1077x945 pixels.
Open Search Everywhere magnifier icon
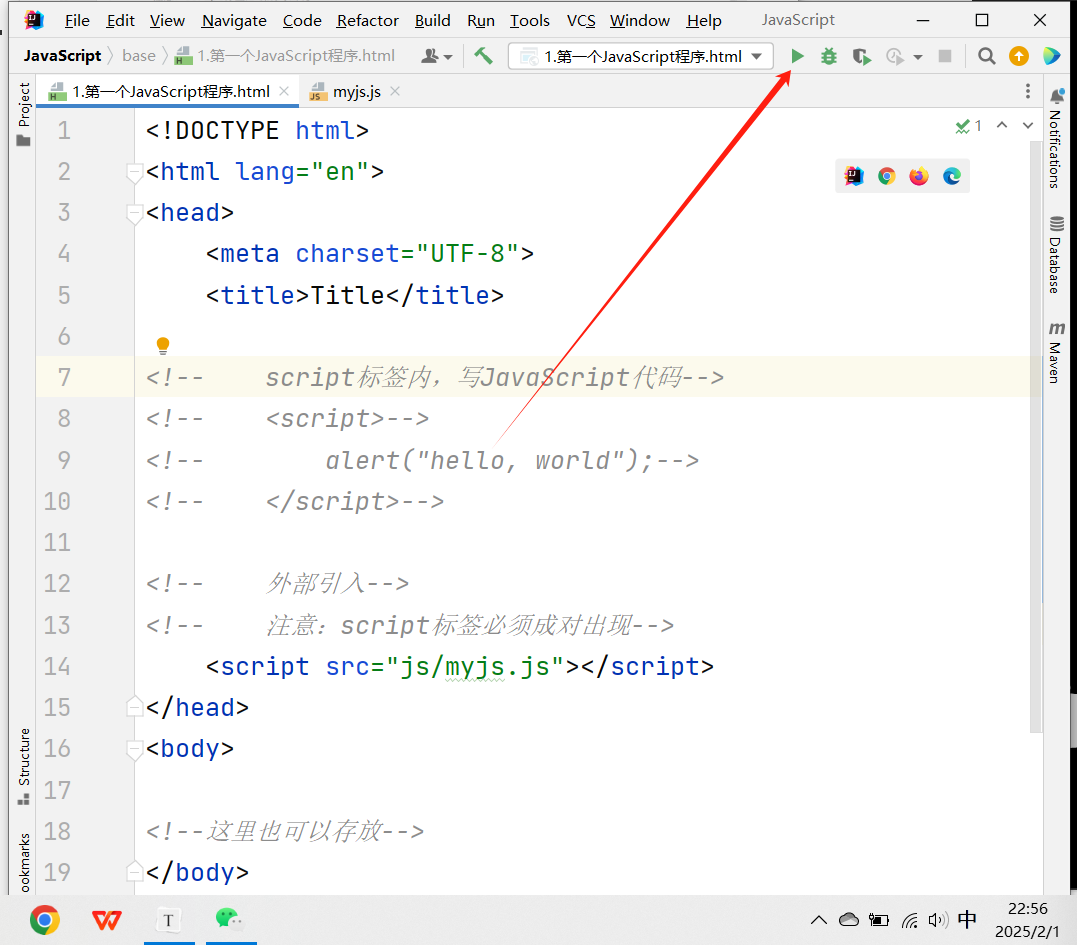click(x=986, y=56)
